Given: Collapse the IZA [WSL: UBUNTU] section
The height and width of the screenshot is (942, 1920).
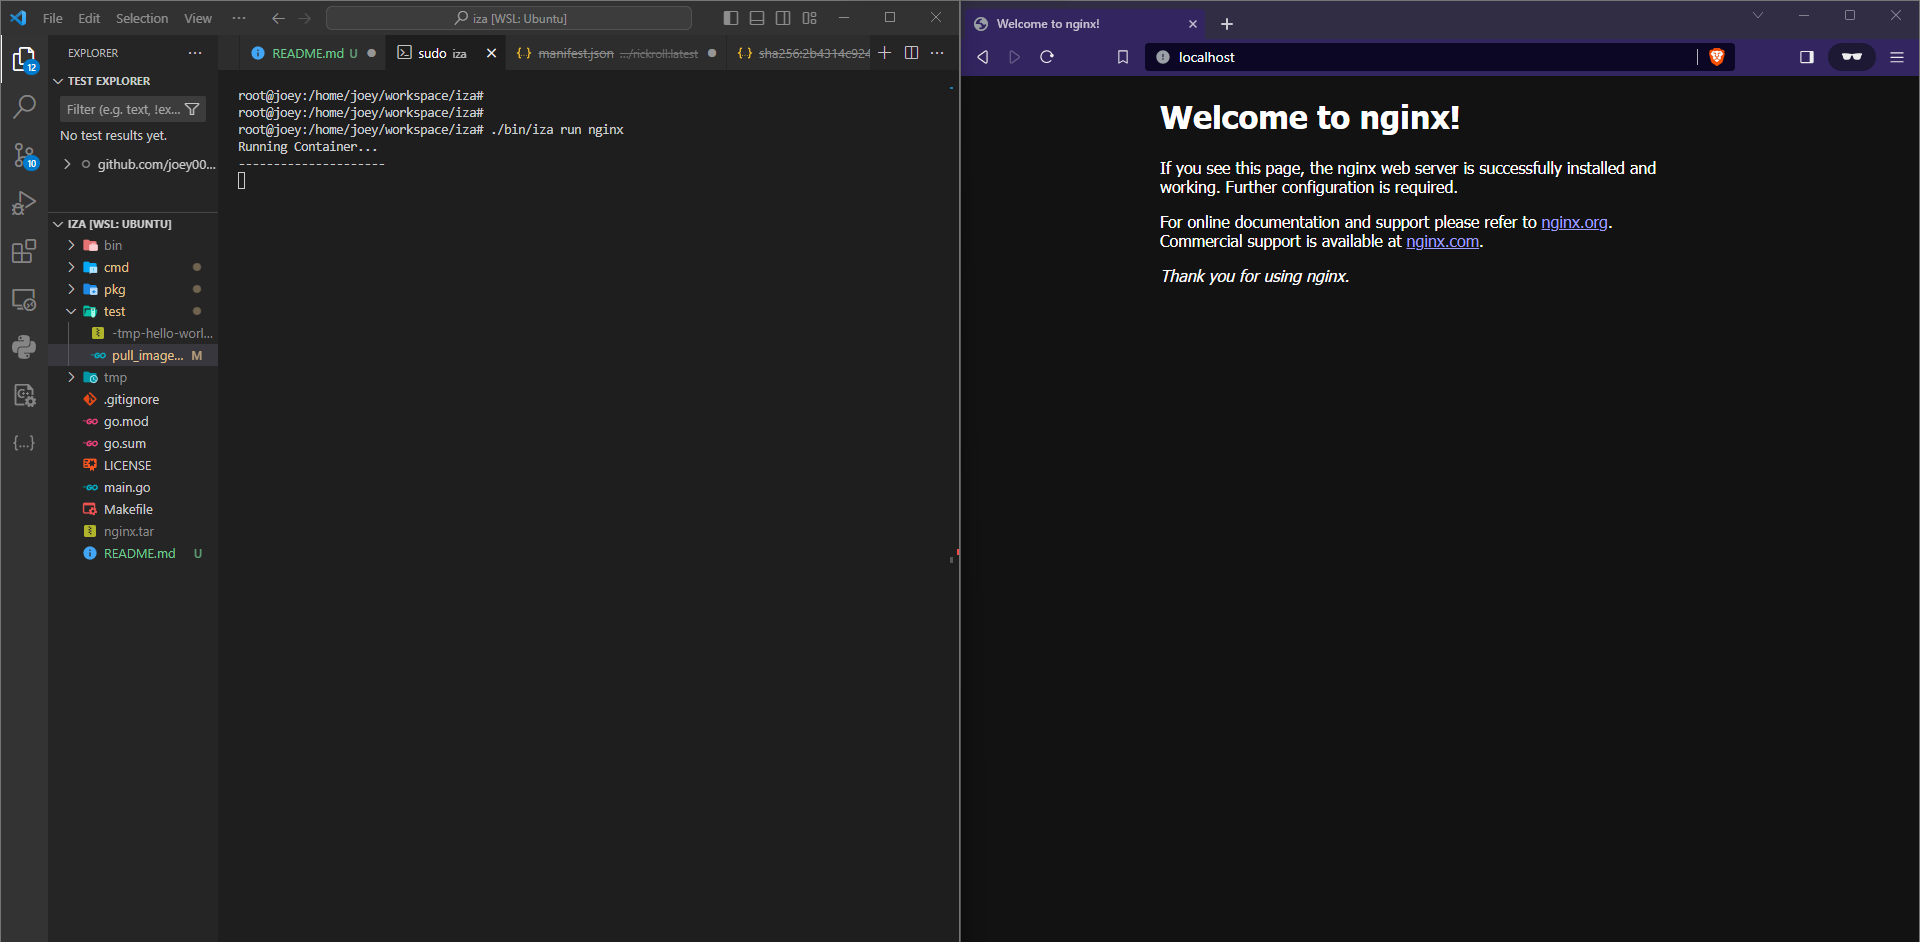Looking at the screenshot, I should 58,224.
